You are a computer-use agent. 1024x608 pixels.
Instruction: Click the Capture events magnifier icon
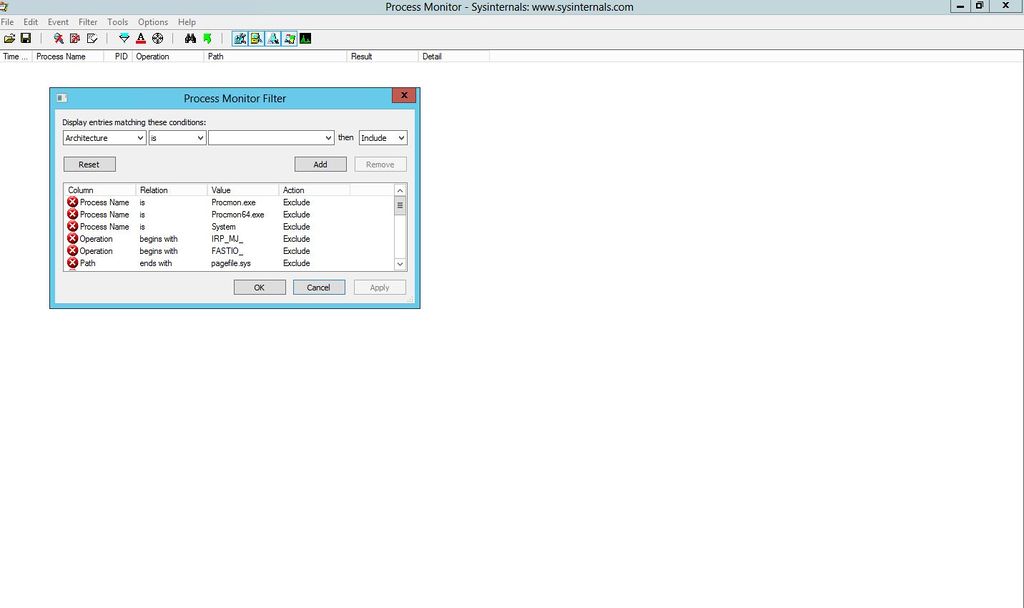pyautogui.click(x=59, y=38)
